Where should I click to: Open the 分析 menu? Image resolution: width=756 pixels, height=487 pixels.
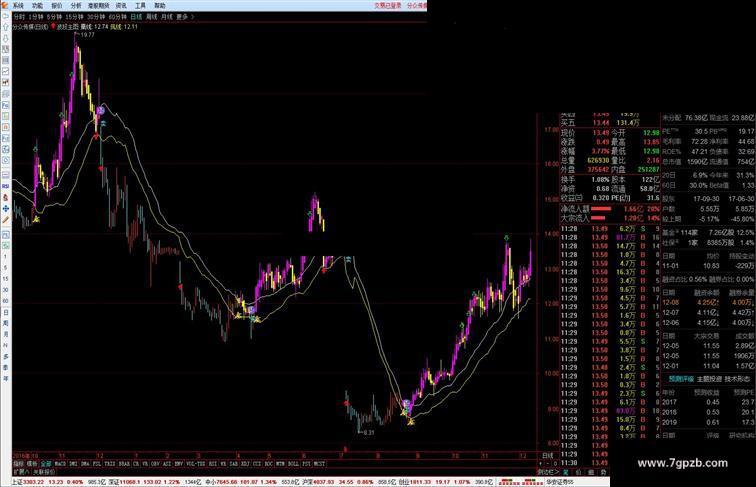pos(76,6)
